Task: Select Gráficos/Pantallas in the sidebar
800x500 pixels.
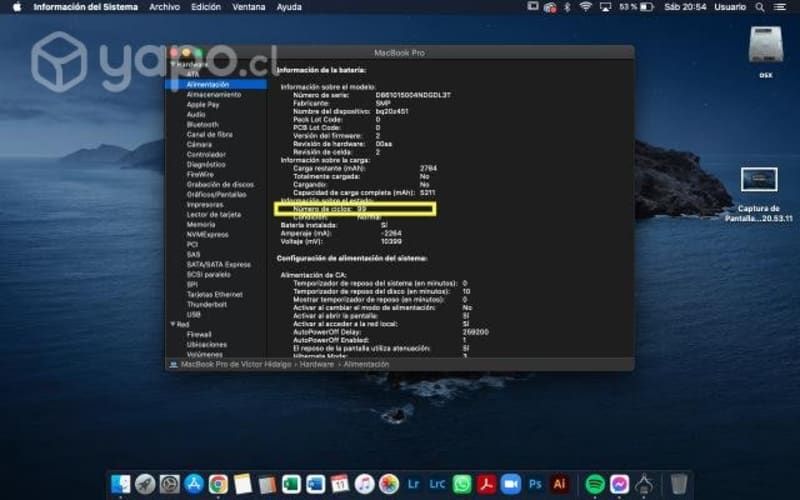Action: click(x=216, y=194)
